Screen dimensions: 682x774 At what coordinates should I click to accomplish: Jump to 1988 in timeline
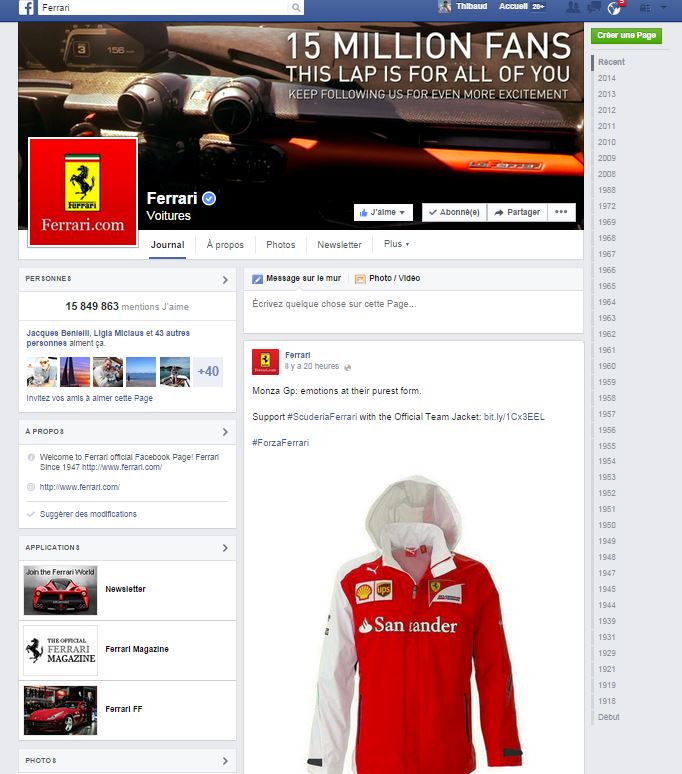[x=606, y=190]
